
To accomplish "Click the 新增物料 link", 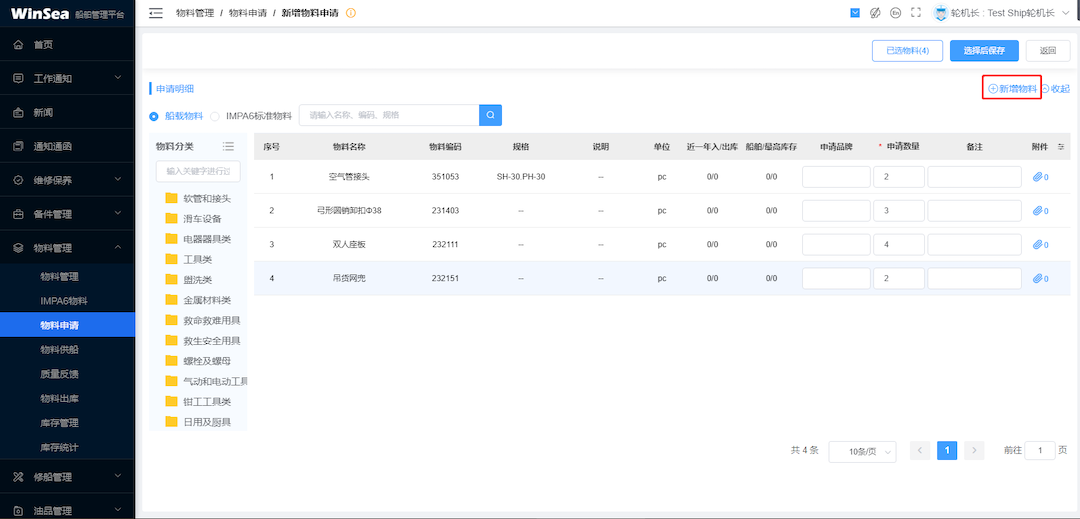I will click(1012, 89).
